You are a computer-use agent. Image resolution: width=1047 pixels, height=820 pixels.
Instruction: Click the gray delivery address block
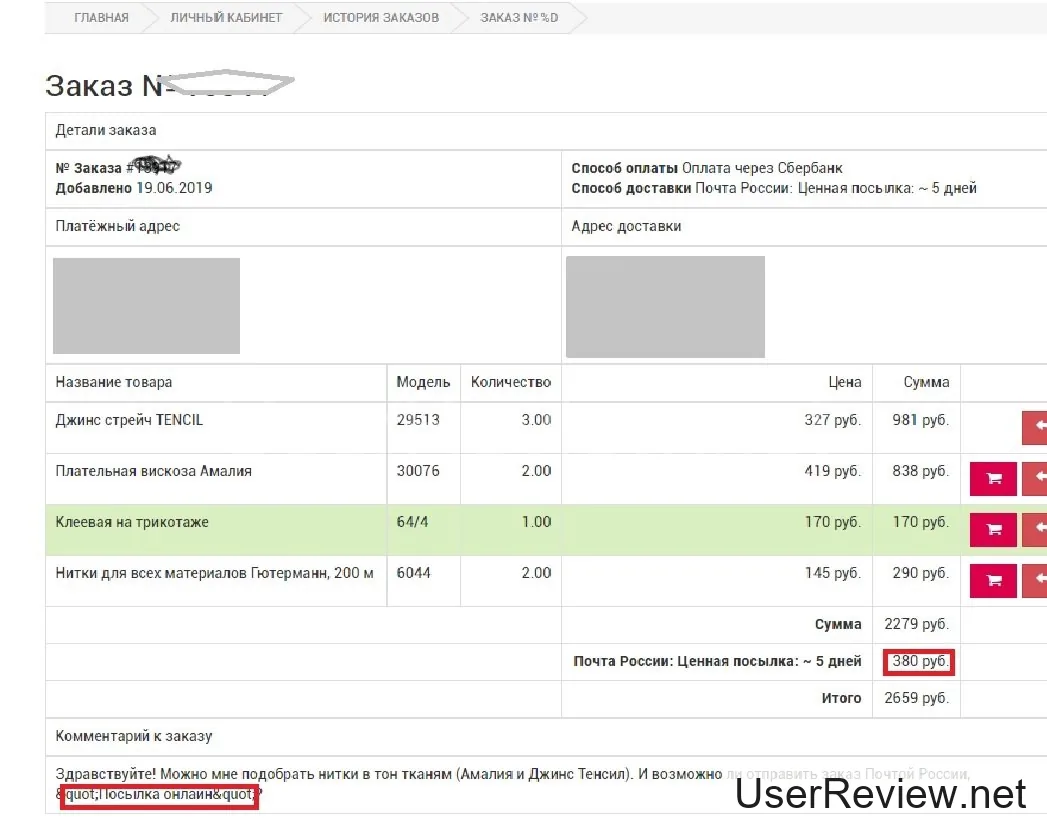click(665, 307)
